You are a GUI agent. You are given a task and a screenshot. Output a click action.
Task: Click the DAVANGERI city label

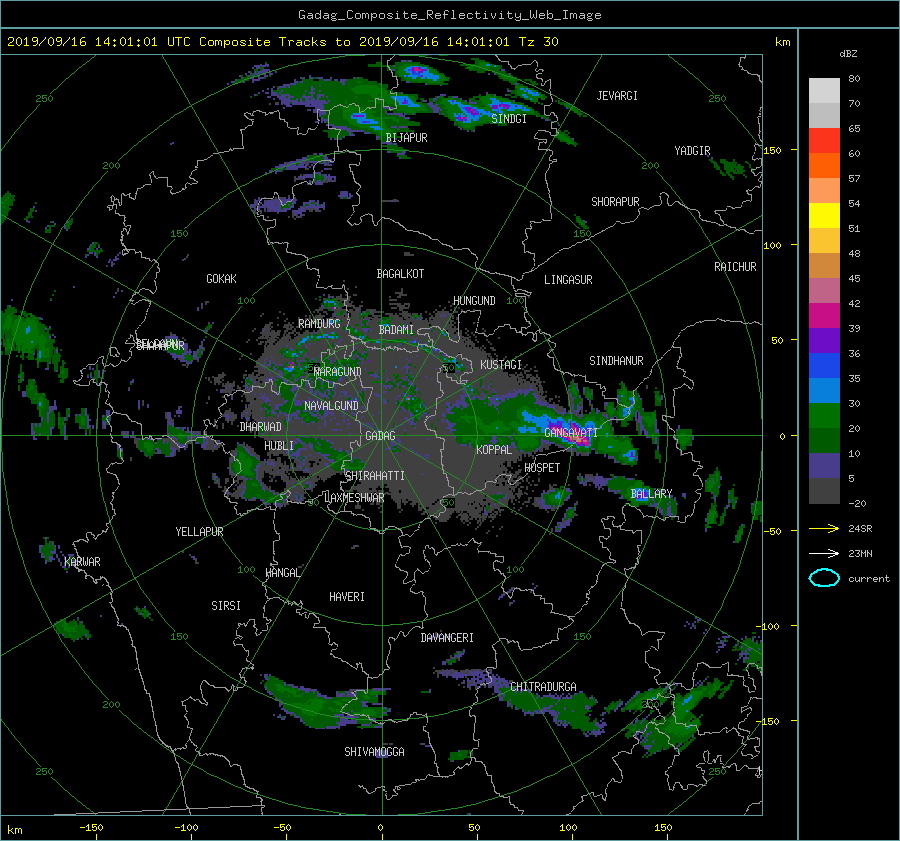click(447, 638)
